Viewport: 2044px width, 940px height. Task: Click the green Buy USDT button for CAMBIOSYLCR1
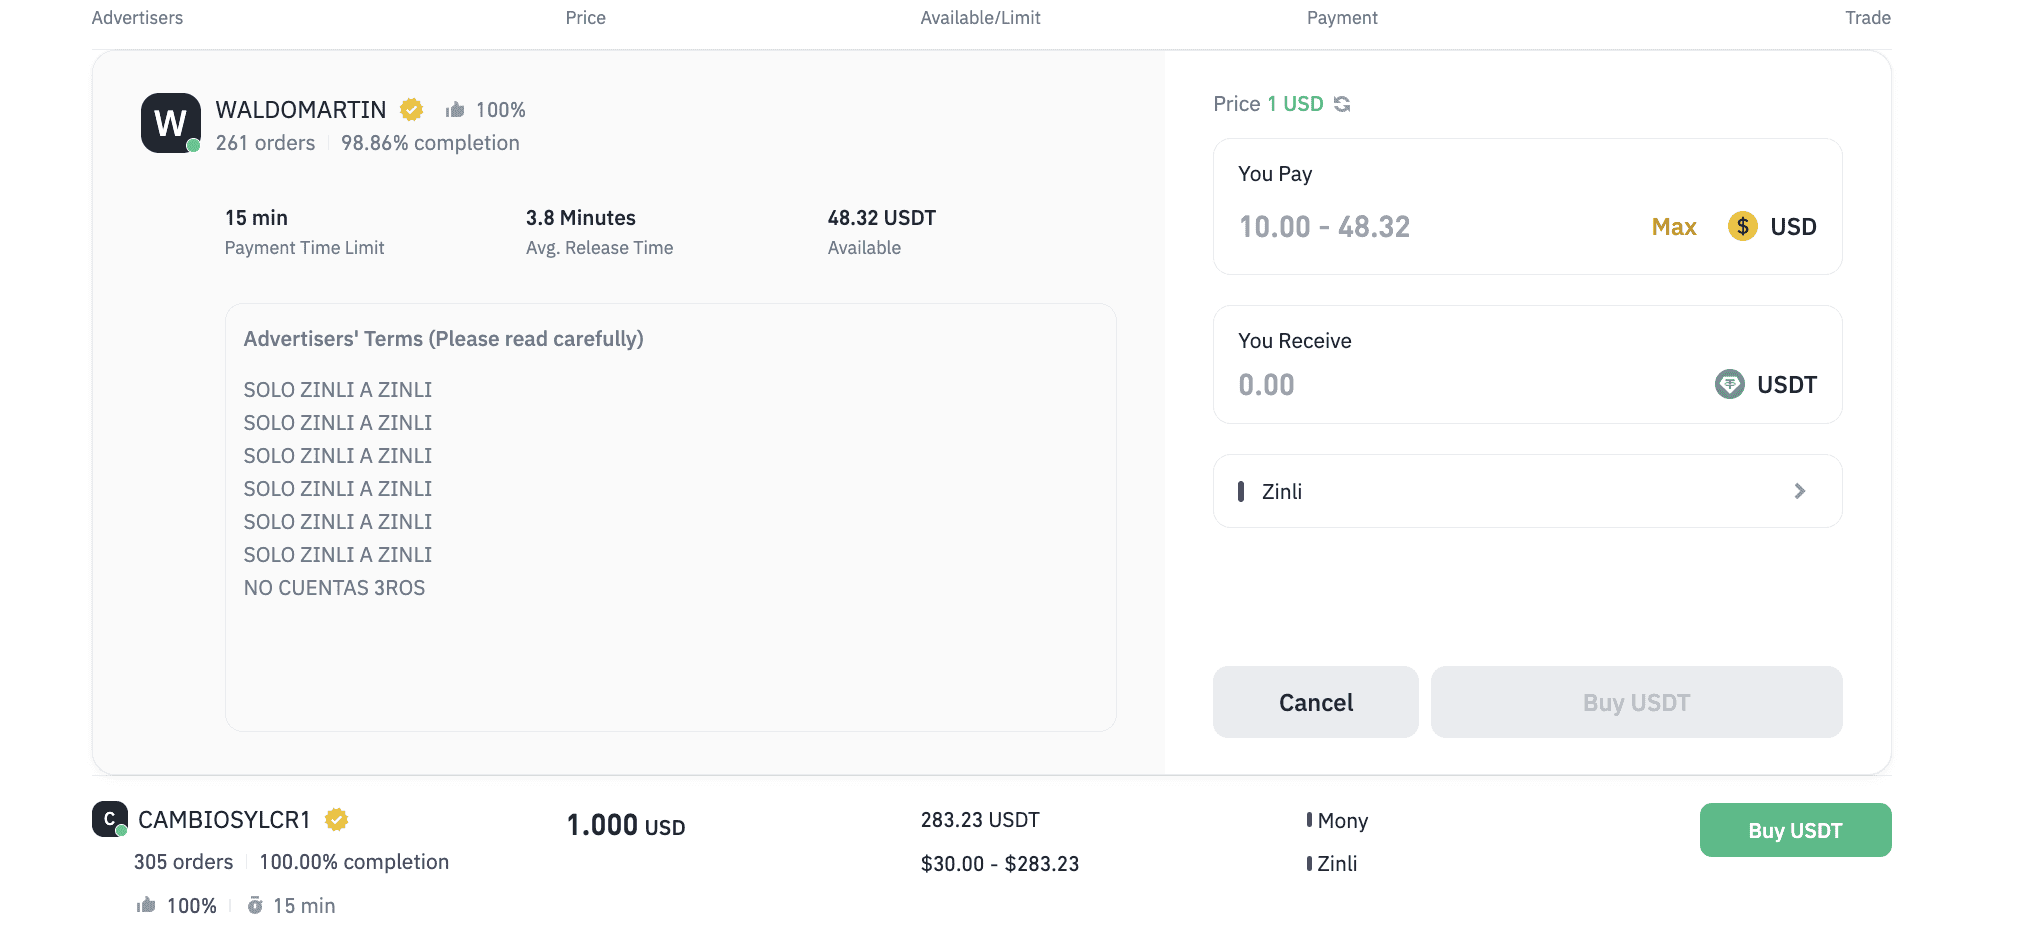tap(1795, 830)
